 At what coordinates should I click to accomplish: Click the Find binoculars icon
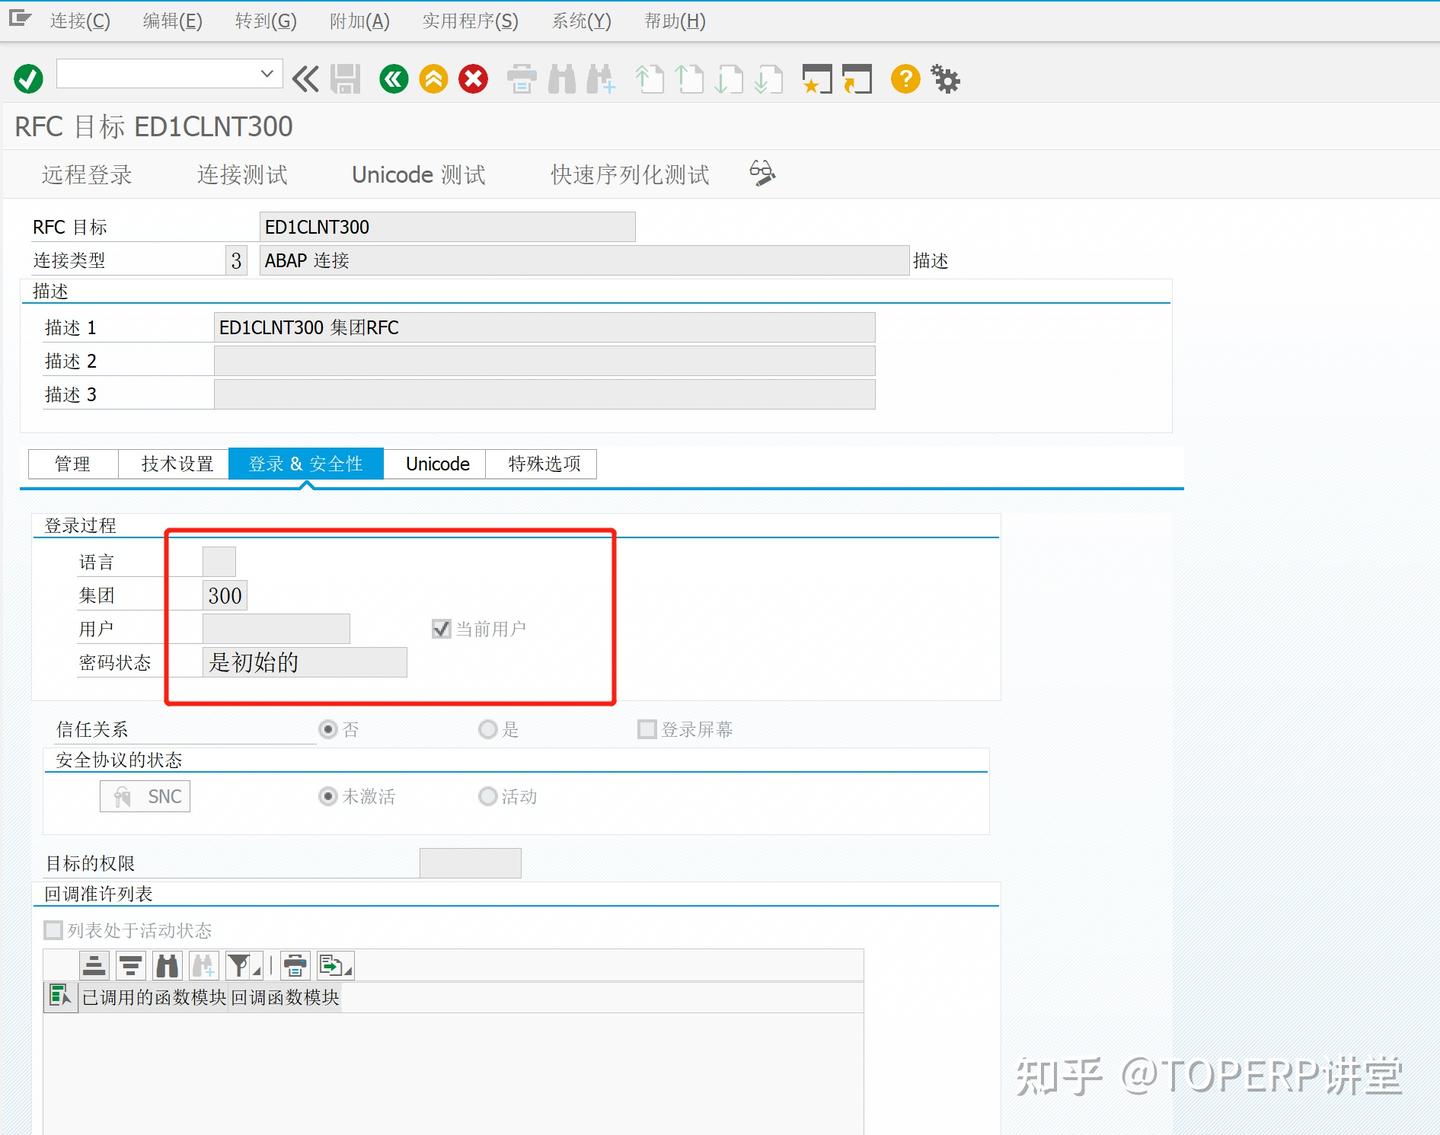[x=562, y=79]
